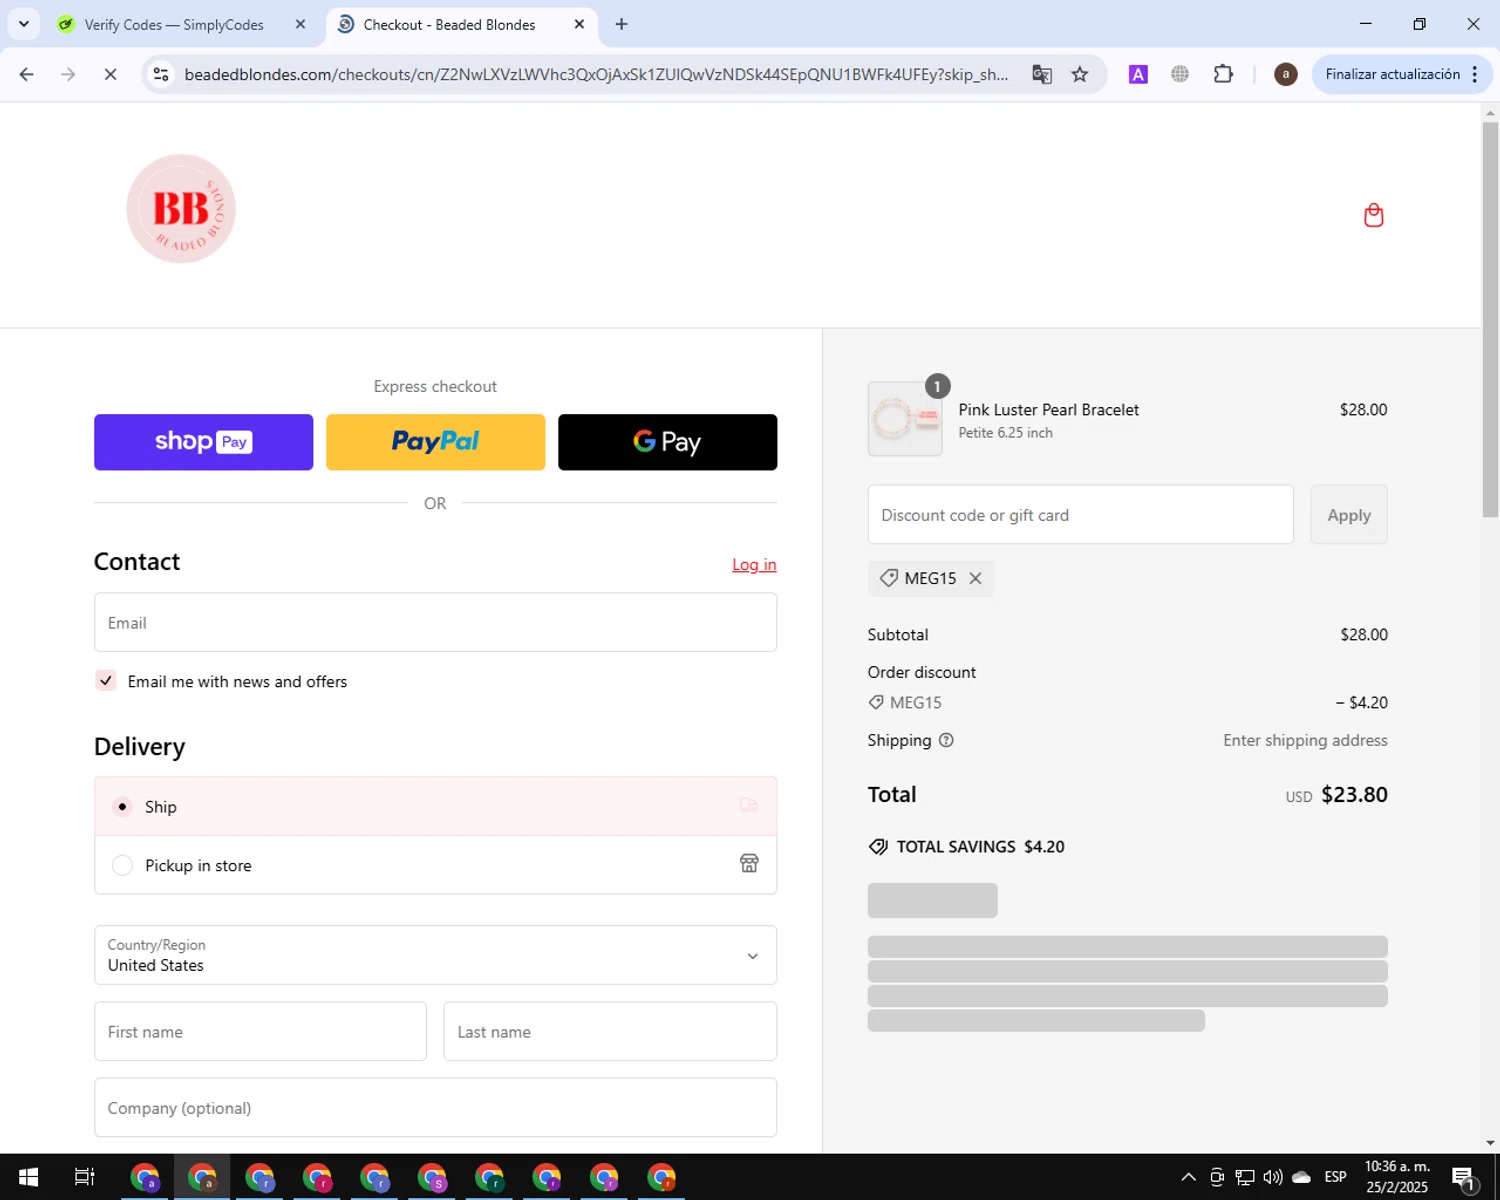Open the OneDrive cloud tray icon
This screenshot has width=1500, height=1200.
point(1301,1177)
